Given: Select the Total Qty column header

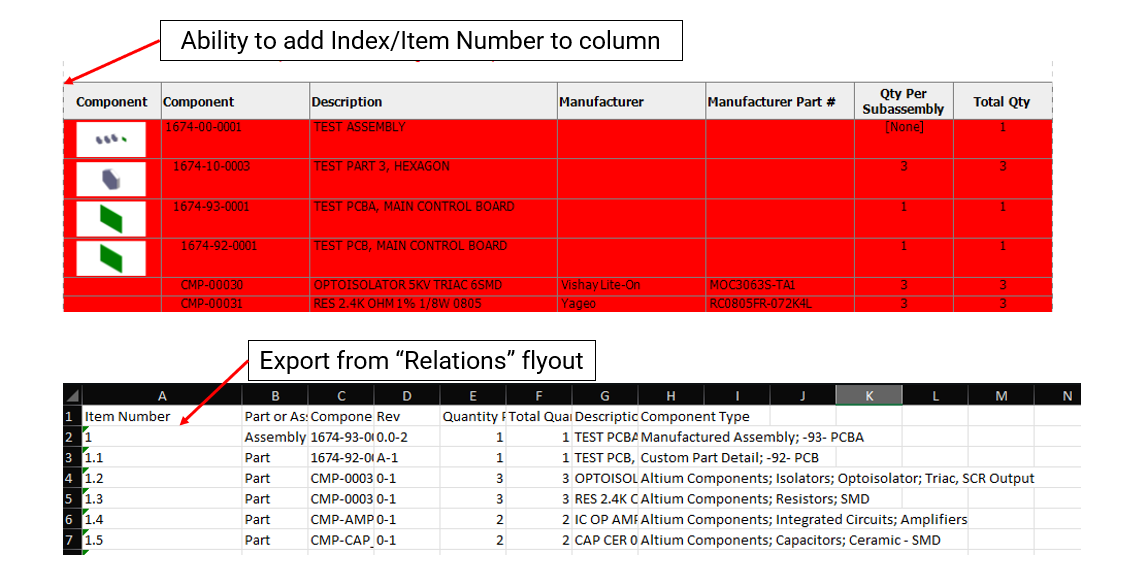Looking at the screenshot, I should 1001,101.
